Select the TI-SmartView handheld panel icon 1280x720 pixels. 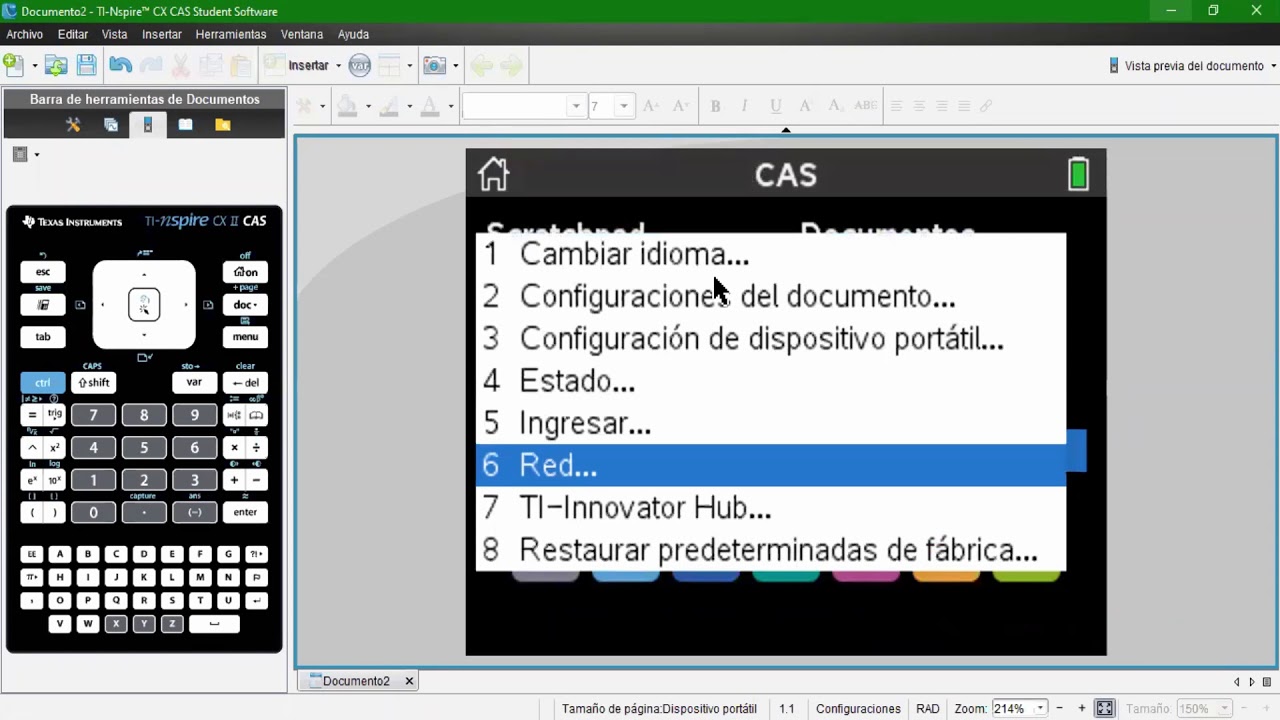[x=148, y=125]
